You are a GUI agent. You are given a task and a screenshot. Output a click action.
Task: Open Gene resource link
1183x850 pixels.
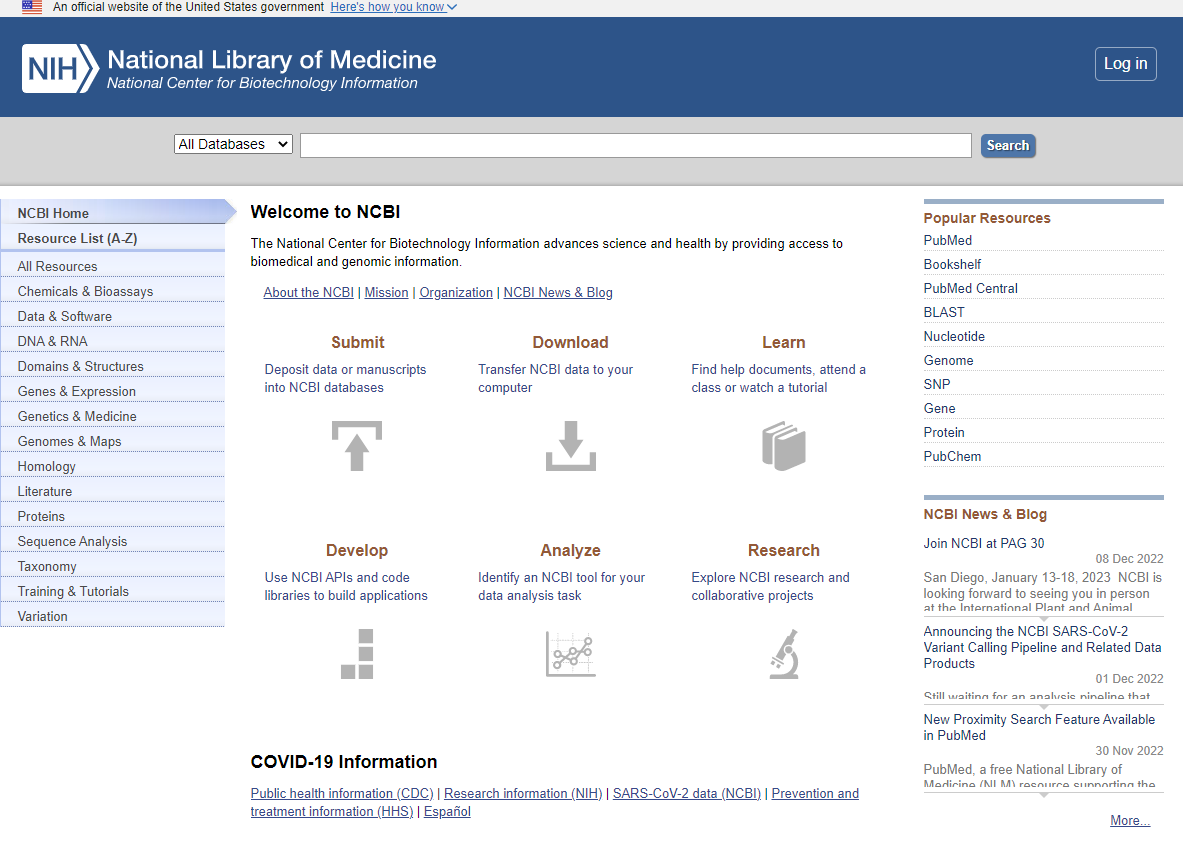(939, 408)
